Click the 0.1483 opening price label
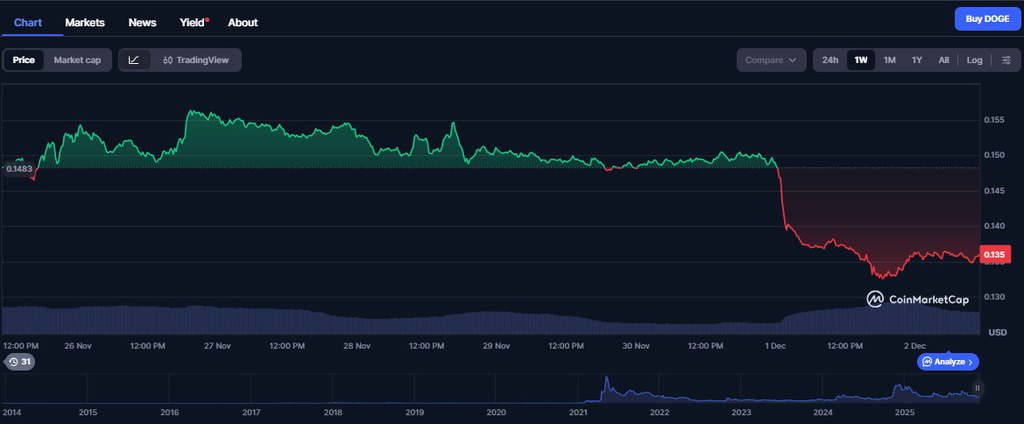1024x424 pixels. [19, 169]
